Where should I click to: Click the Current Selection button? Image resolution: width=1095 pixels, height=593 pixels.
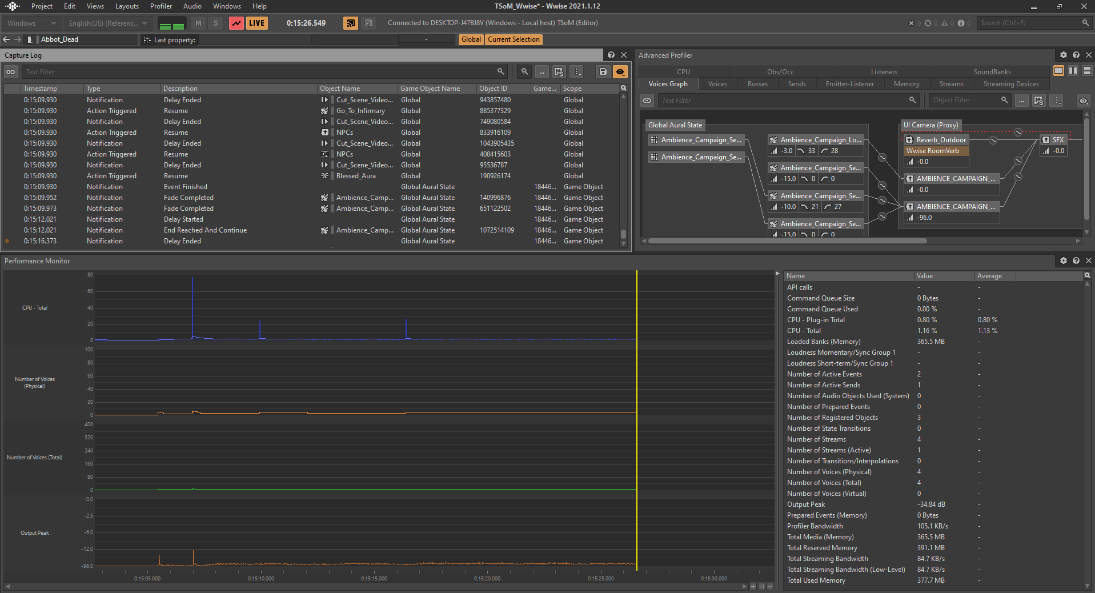[x=514, y=39]
